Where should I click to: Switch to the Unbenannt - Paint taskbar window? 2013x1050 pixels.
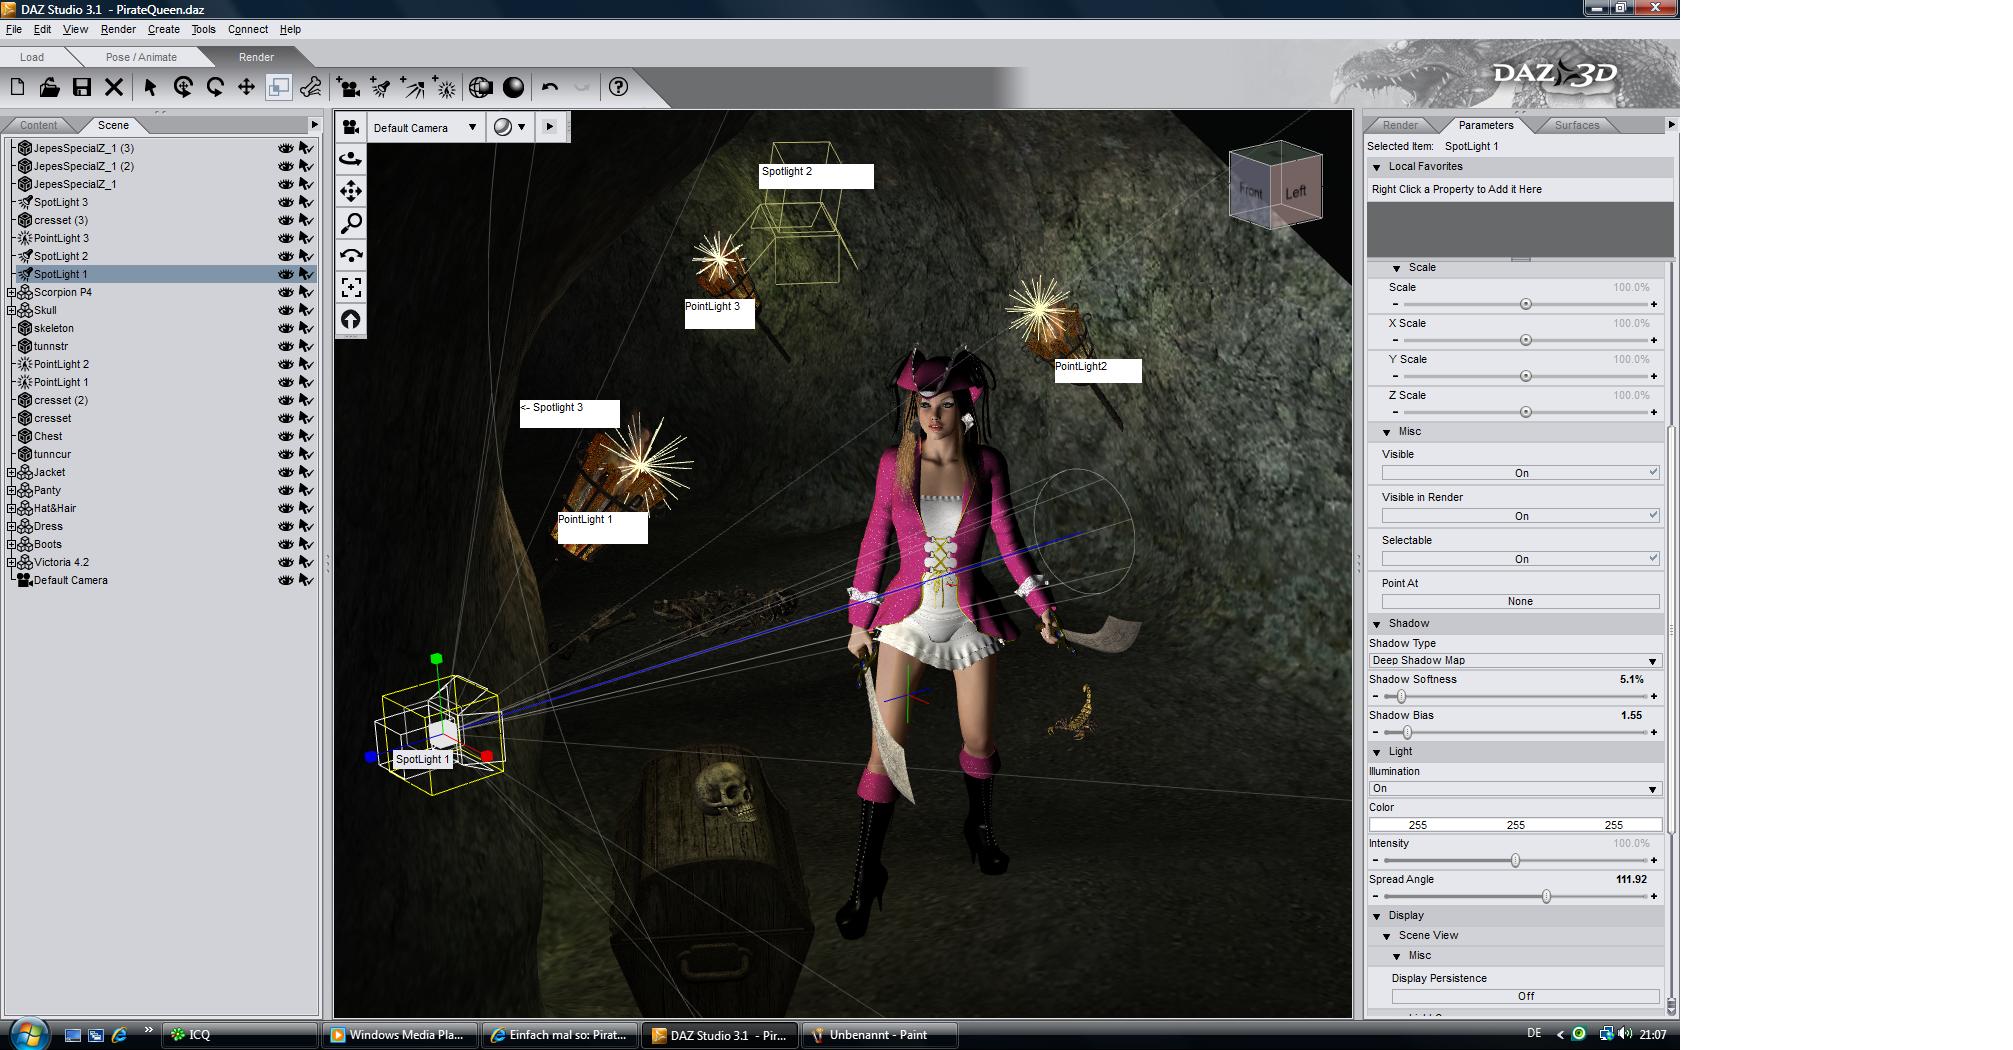coord(880,1035)
